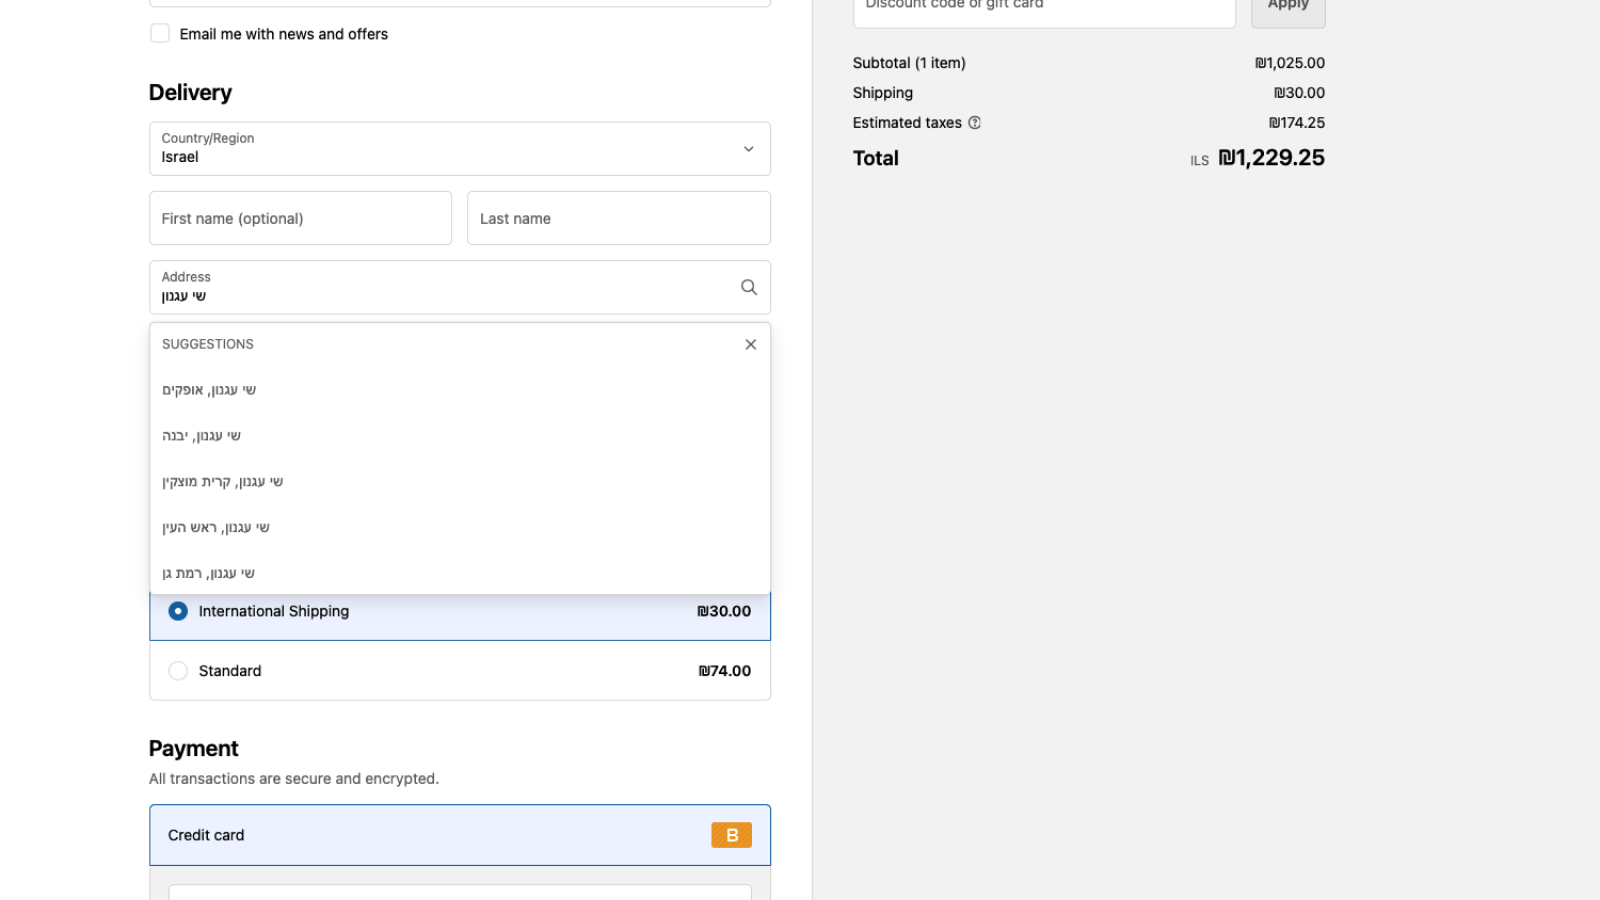Click the Apply discount button
Screen dimensions: 1600x900
(1288, 7)
